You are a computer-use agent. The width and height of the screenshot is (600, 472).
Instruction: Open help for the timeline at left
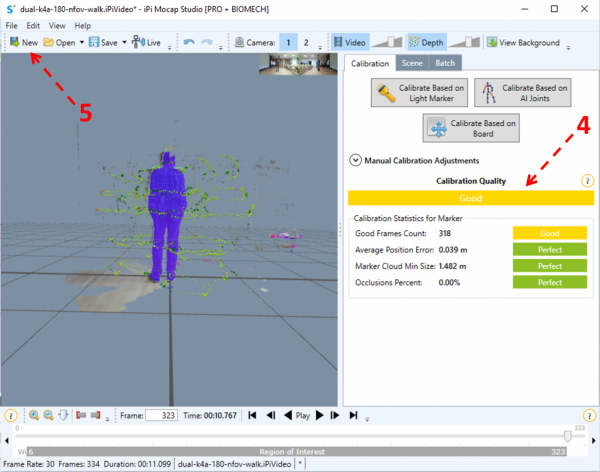(x=11, y=415)
